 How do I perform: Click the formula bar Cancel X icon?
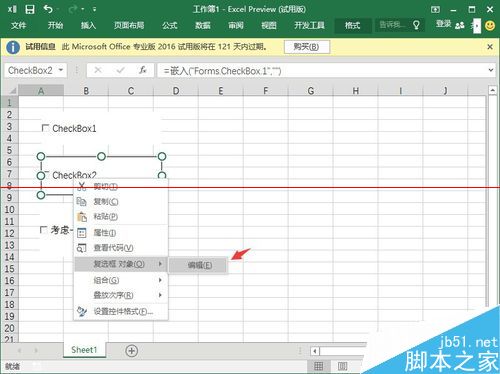click(98, 70)
